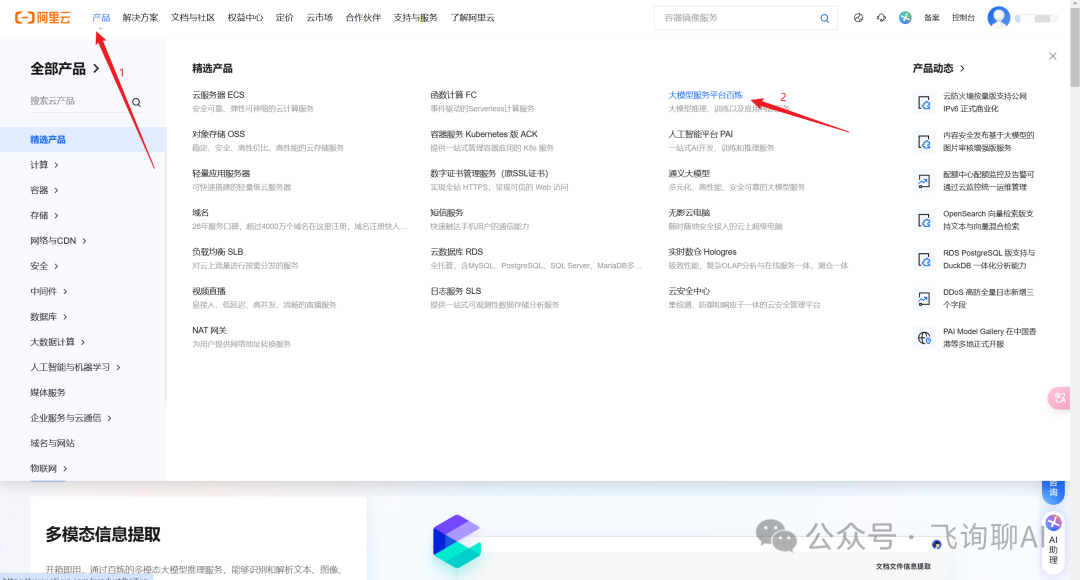
Task: Click the magnifier icon in top search bar
Action: click(824, 19)
